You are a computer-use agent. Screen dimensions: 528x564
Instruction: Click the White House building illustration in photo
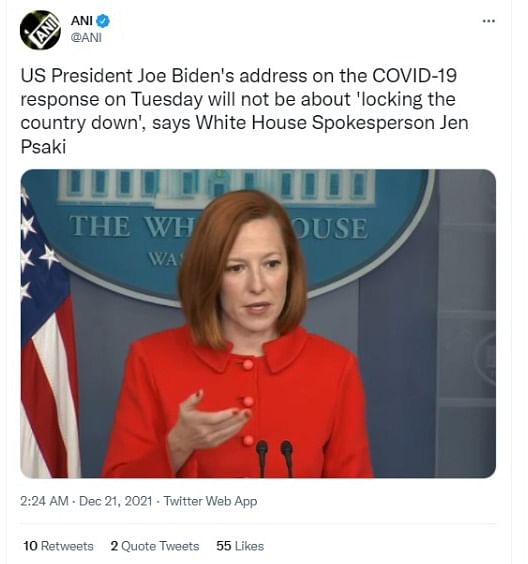coord(217,188)
